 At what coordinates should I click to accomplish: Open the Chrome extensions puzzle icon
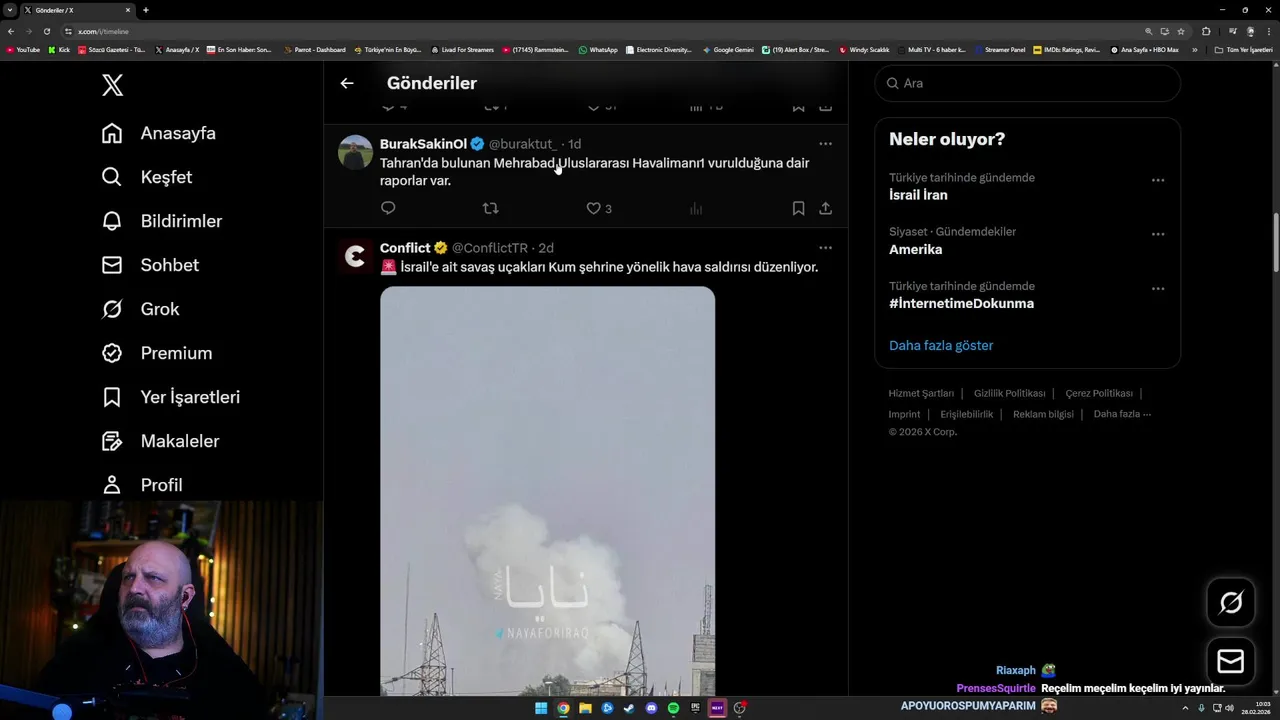tap(1205, 31)
